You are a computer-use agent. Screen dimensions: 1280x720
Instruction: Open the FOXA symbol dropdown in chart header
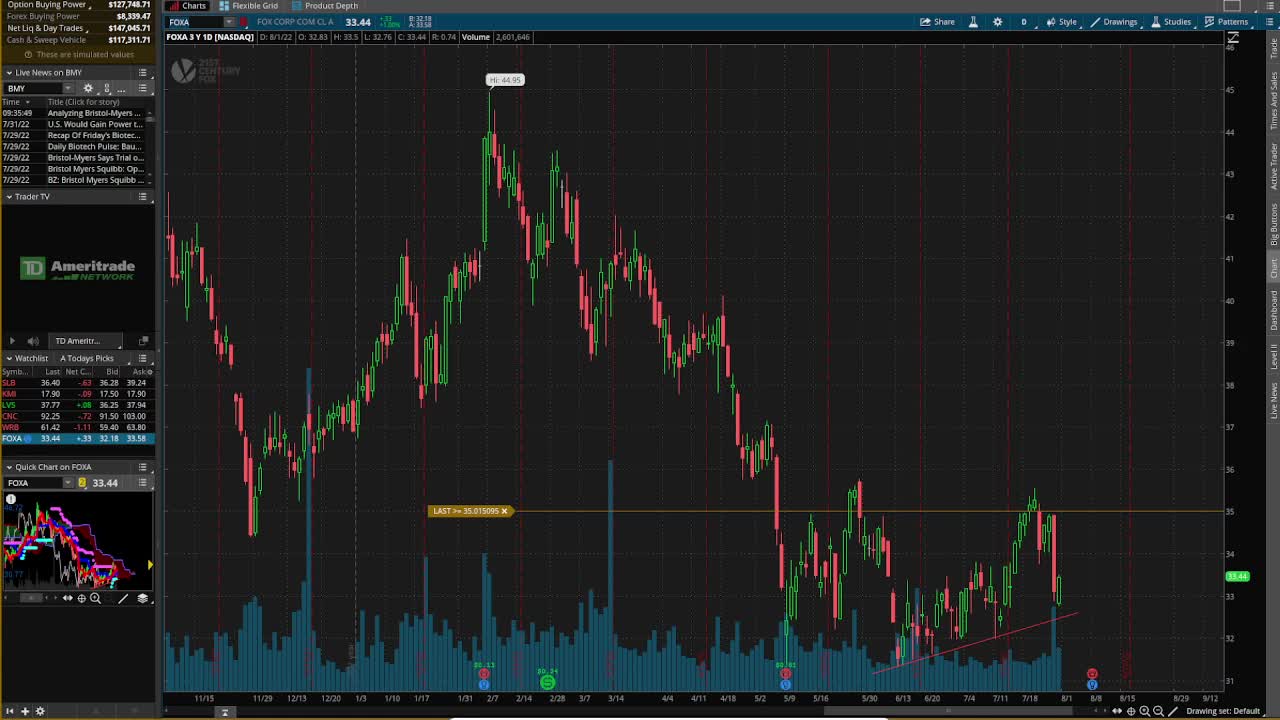229,22
